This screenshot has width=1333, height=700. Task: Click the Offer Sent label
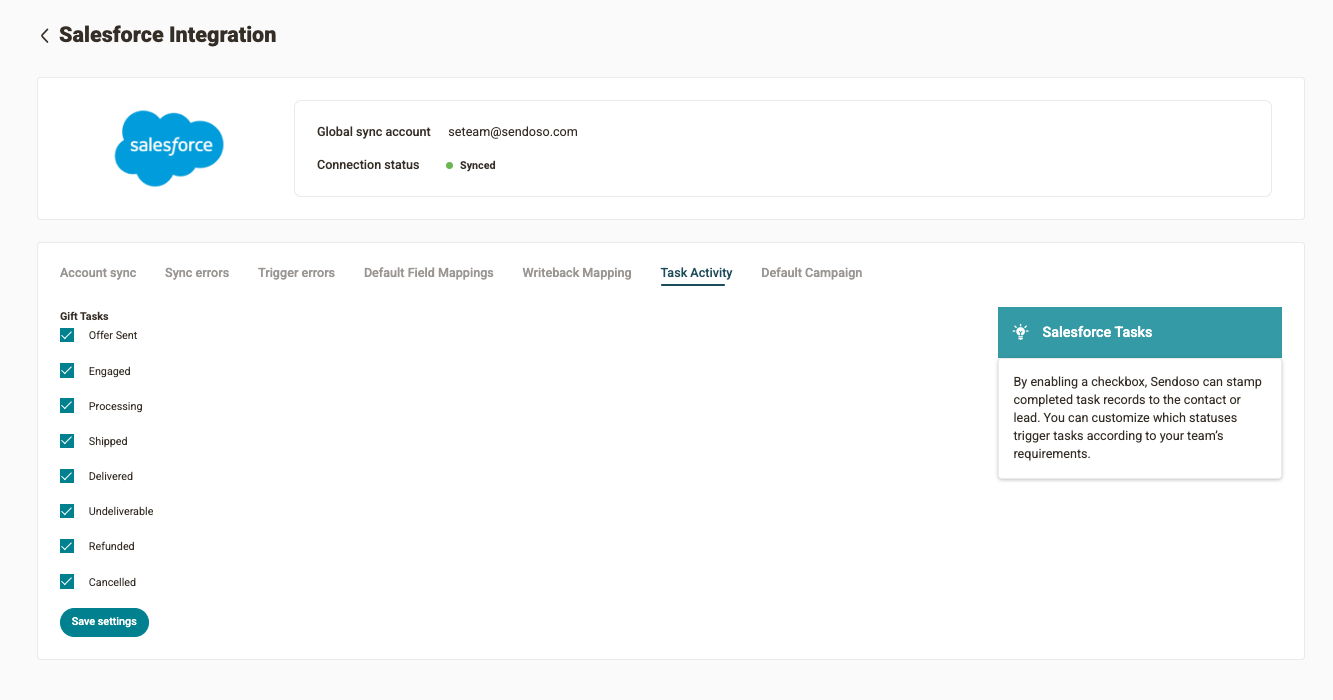pos(113,335)
